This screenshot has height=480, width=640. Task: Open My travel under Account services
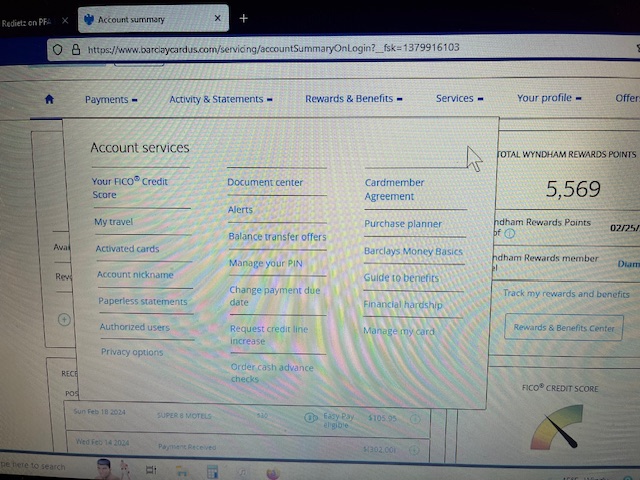(x=113, y=222)
